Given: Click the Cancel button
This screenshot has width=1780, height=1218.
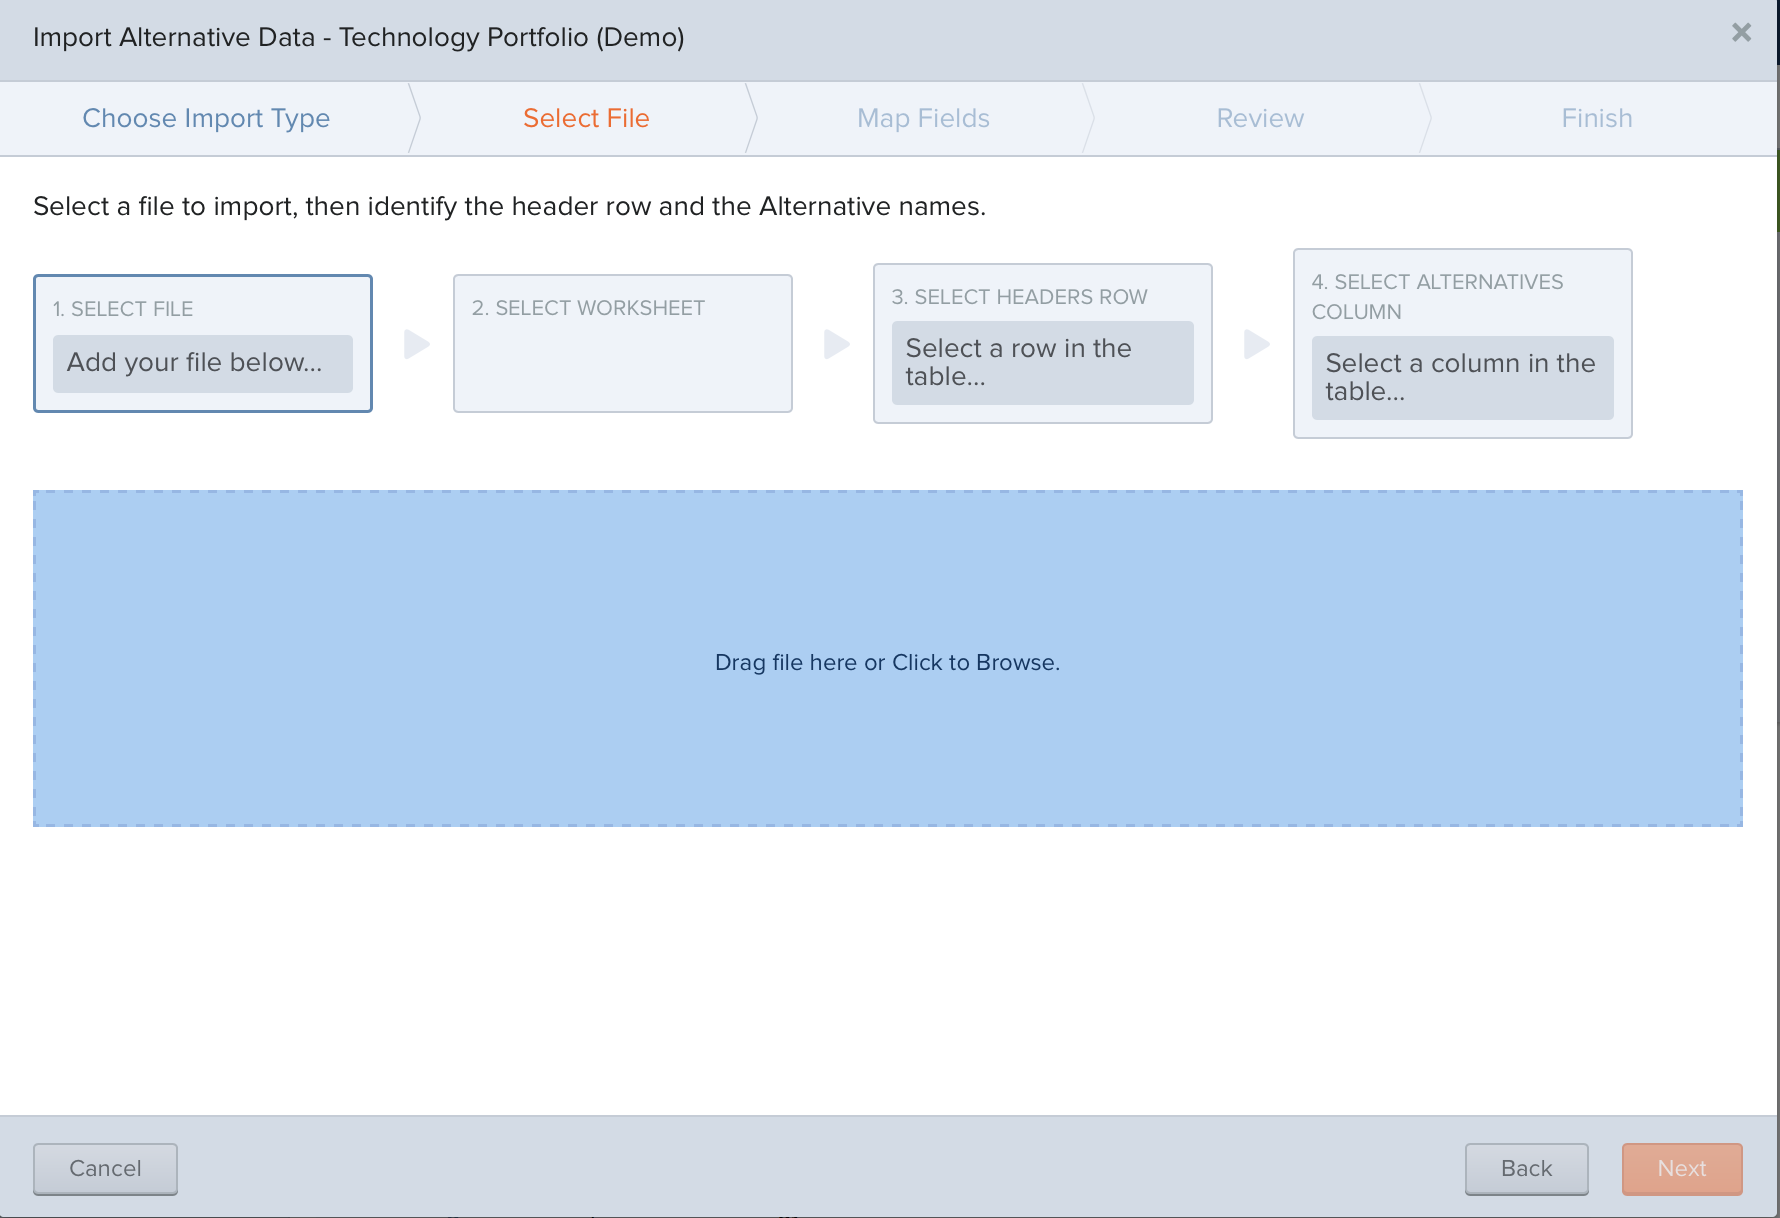Looking at the screenshot, I should 105,1168.
